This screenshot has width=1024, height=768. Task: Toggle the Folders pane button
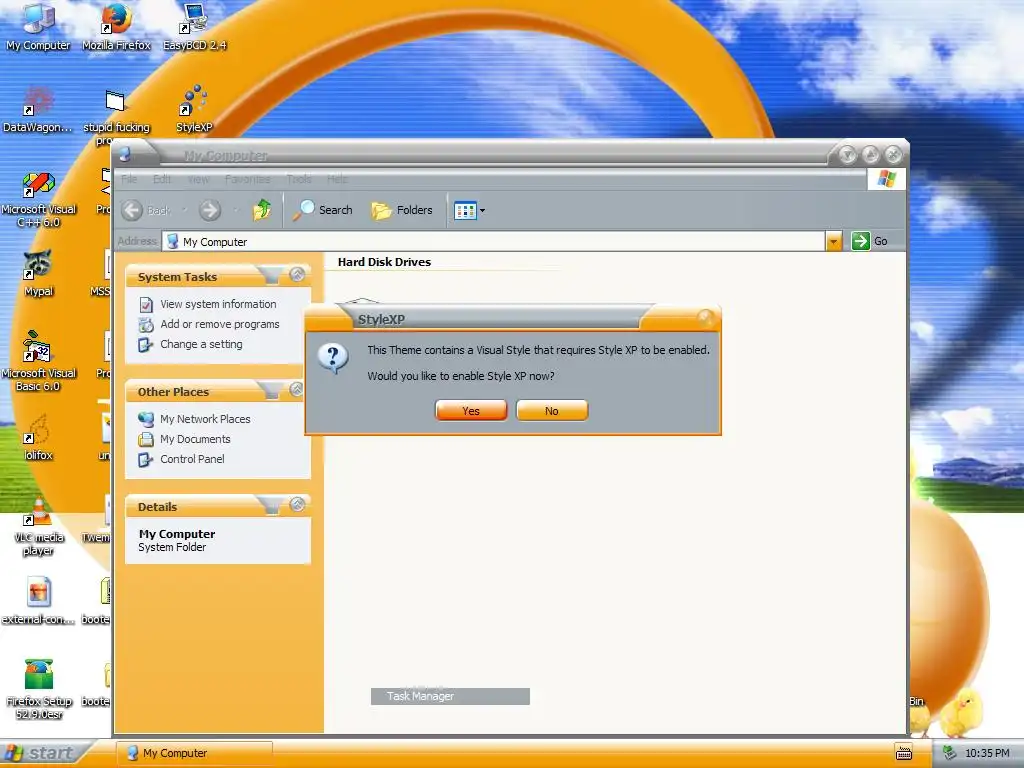click(x=402, y=210)
